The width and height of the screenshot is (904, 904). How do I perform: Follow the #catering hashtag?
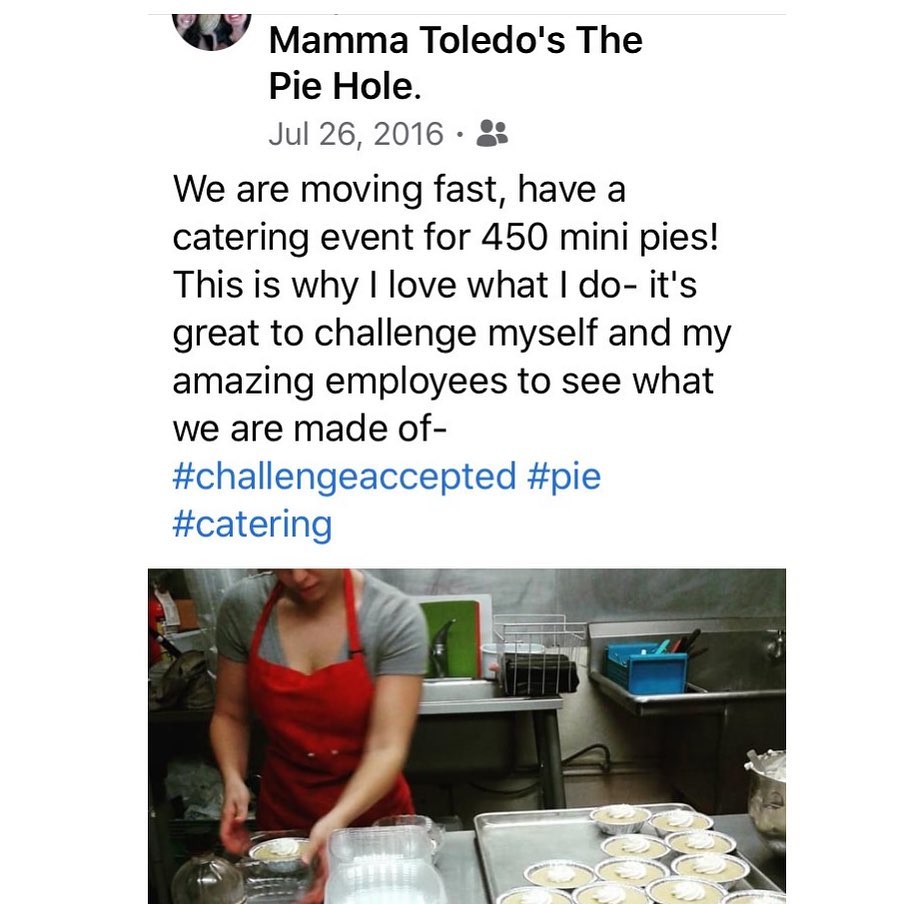click(253, 525)
